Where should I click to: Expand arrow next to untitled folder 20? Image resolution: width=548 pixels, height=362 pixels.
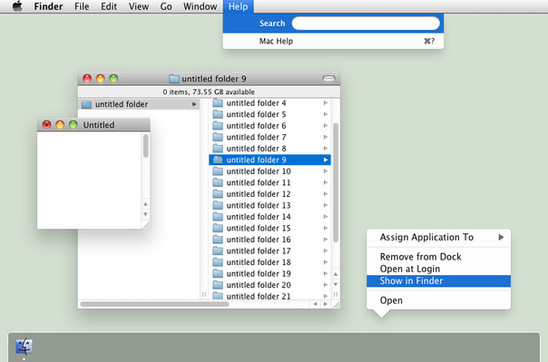click(x=325, y=284)
